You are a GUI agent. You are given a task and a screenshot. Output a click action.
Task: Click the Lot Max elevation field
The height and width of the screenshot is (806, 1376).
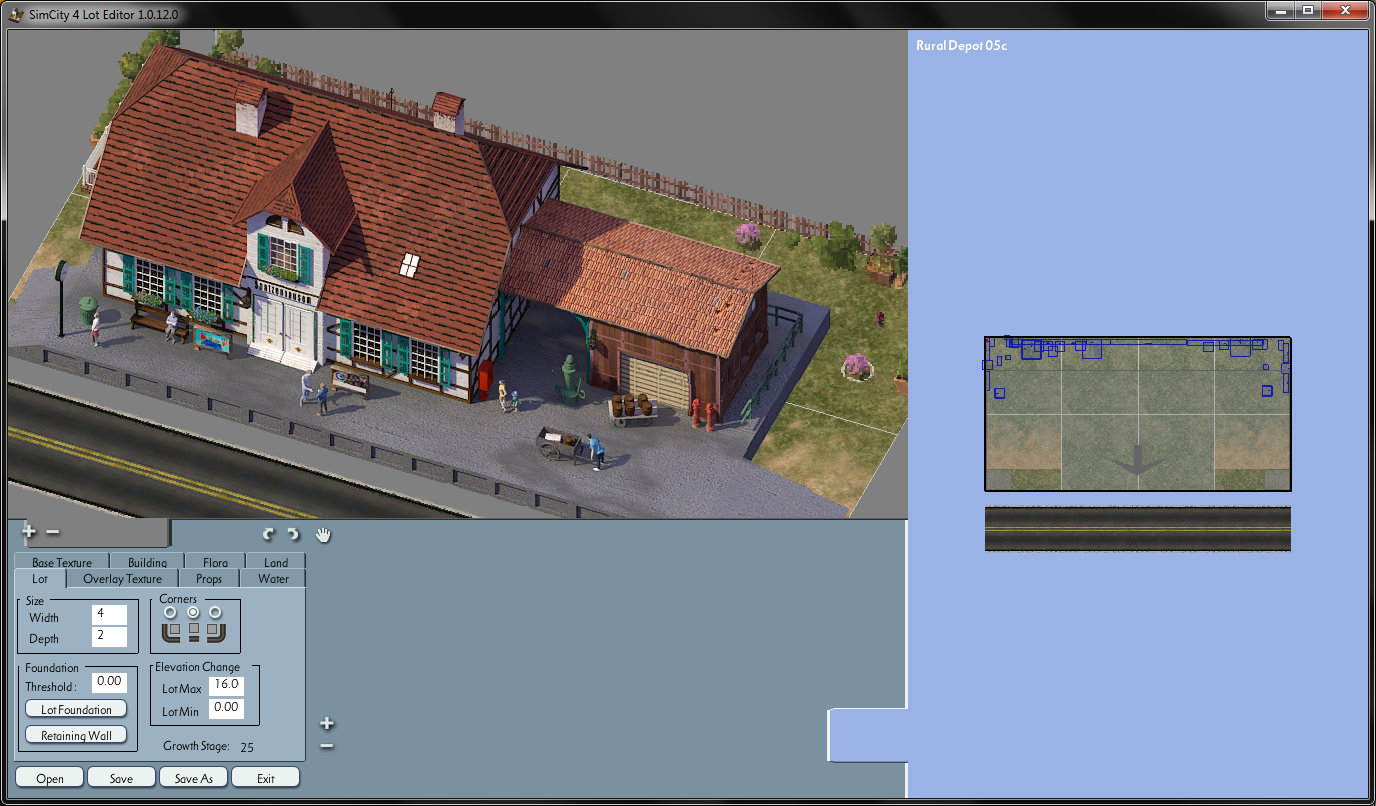point(227,686)
